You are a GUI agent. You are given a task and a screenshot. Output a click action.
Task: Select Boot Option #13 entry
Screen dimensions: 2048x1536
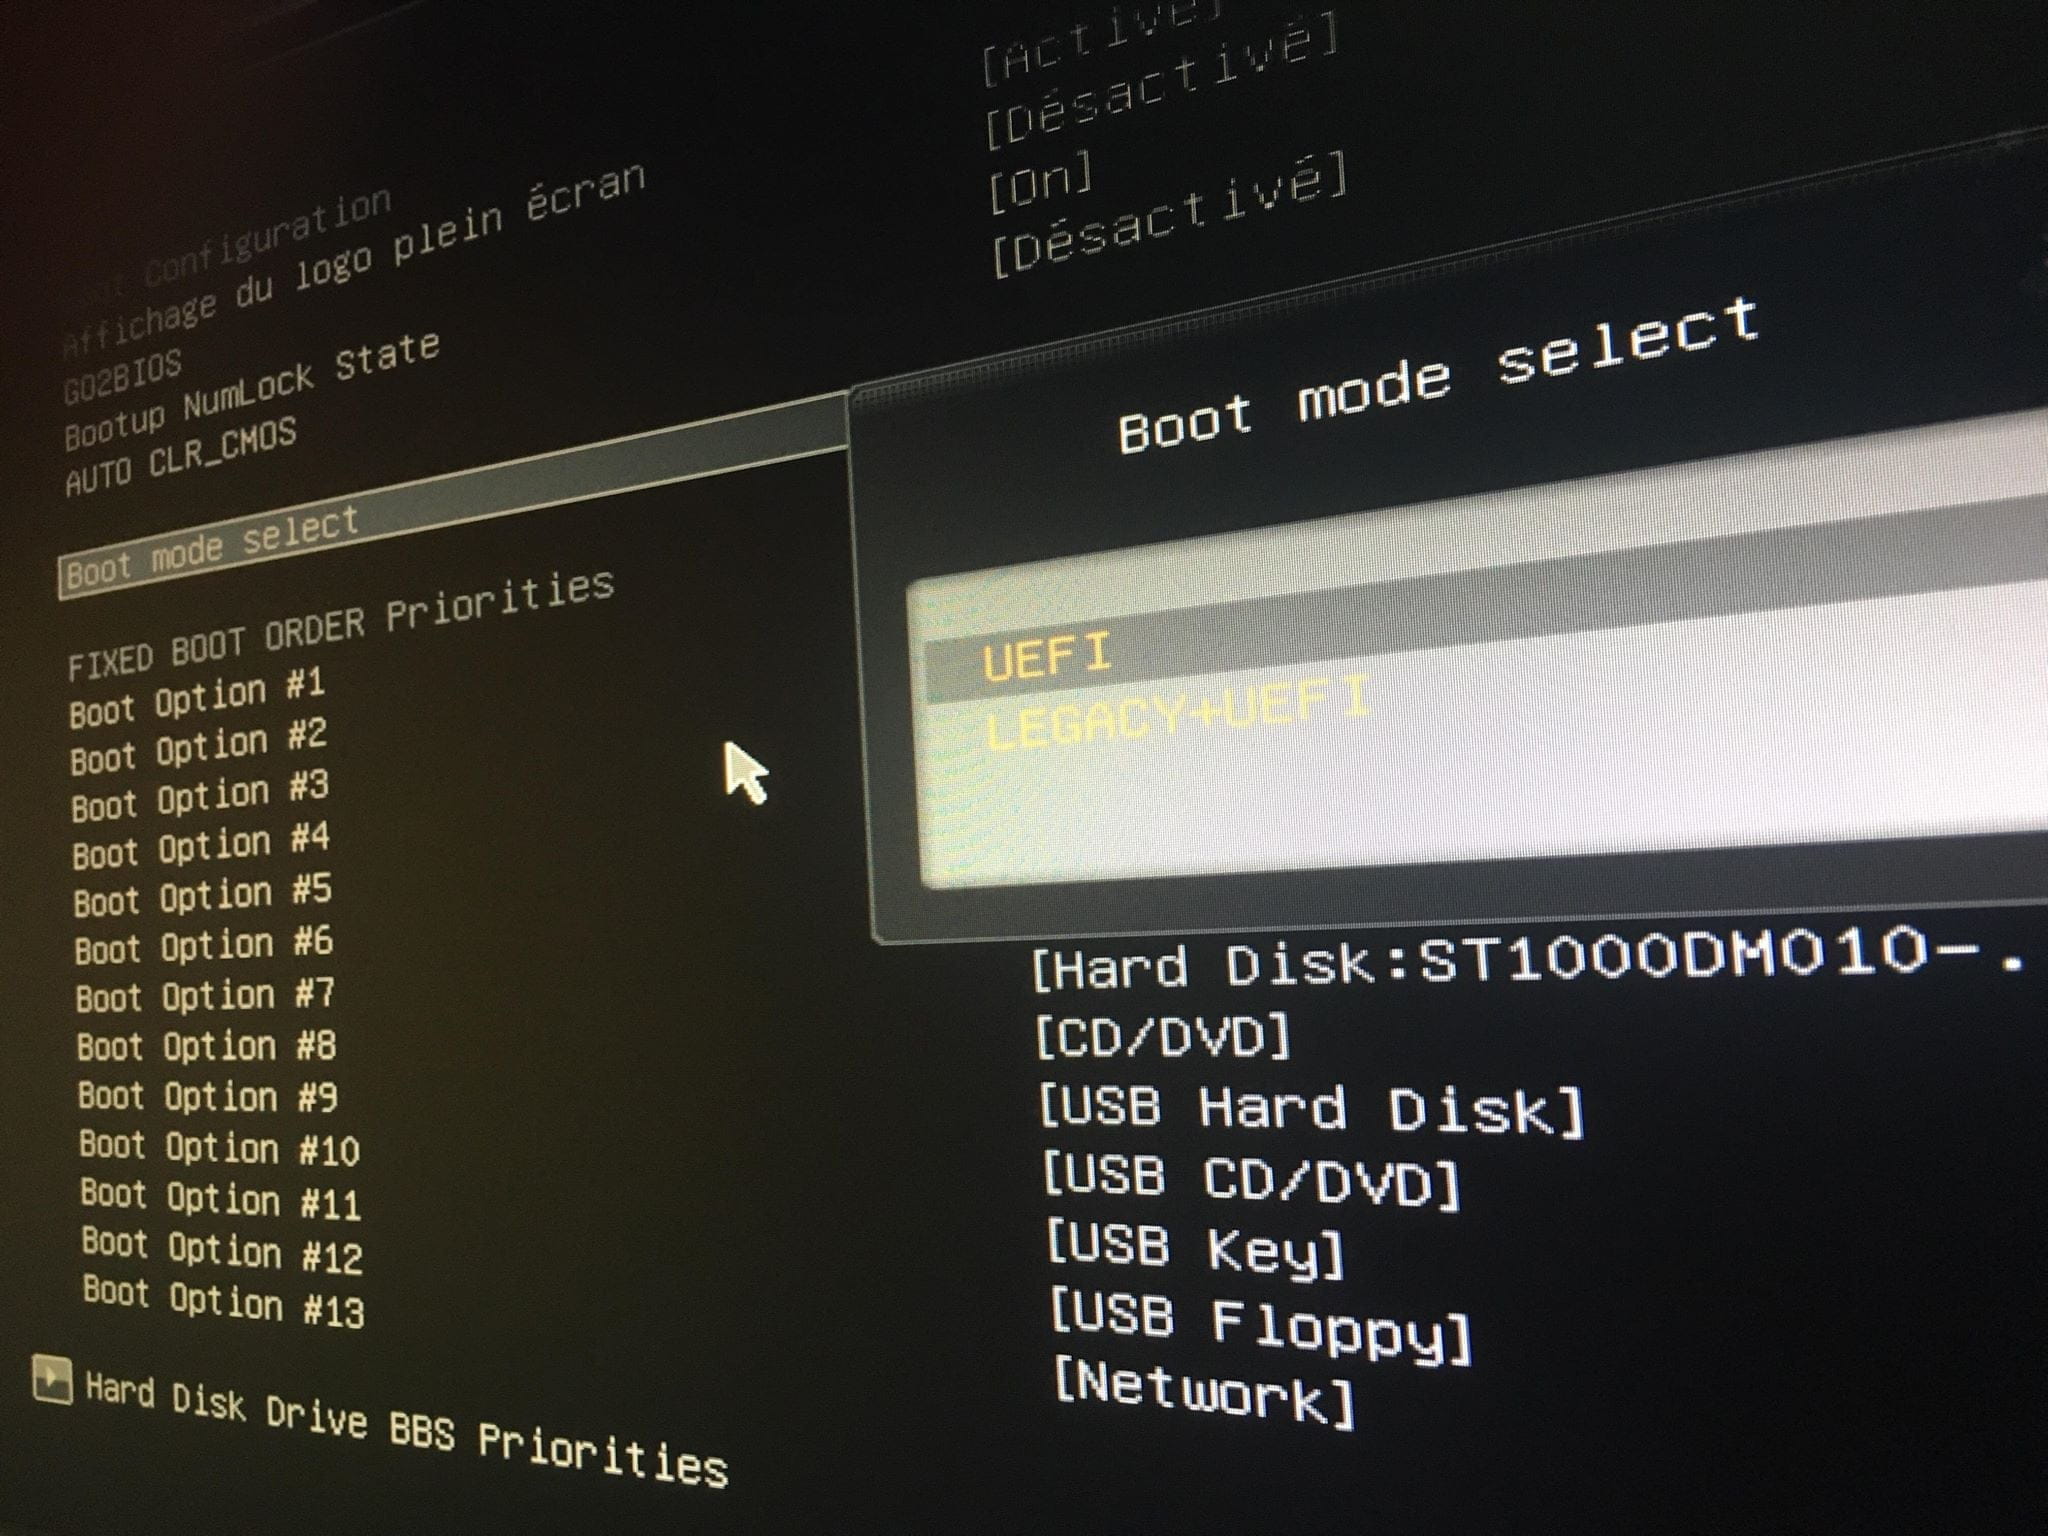click(223, 1302)
